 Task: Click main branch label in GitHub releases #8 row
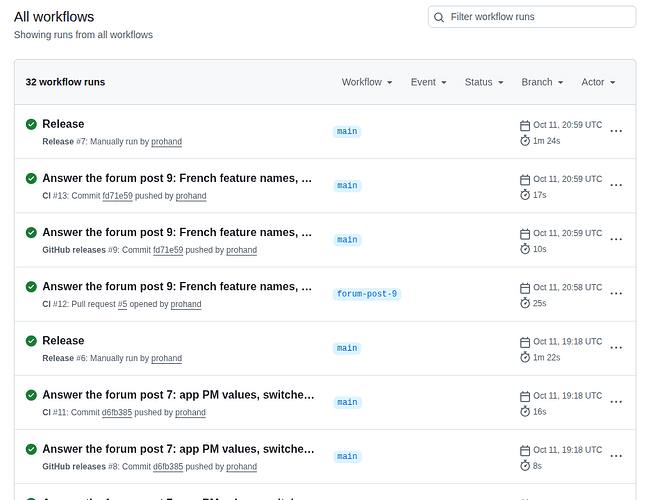(x=347, y=456)
